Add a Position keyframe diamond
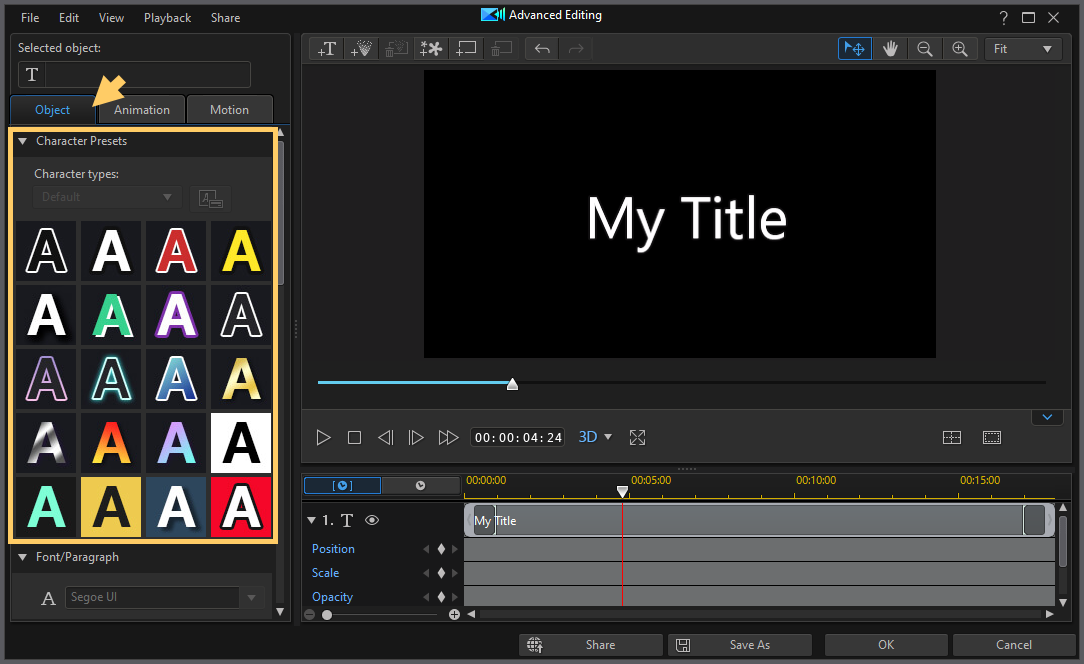Image resolution: width=1084 pixels, height=664 pixels. click(440, 548)
